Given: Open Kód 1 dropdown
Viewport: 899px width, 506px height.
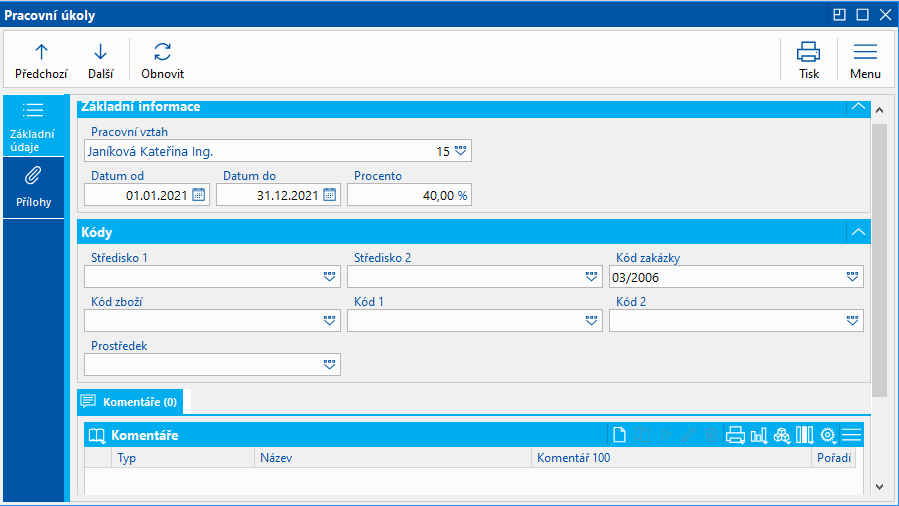Looking at the screenshot, I should point(592,321).
